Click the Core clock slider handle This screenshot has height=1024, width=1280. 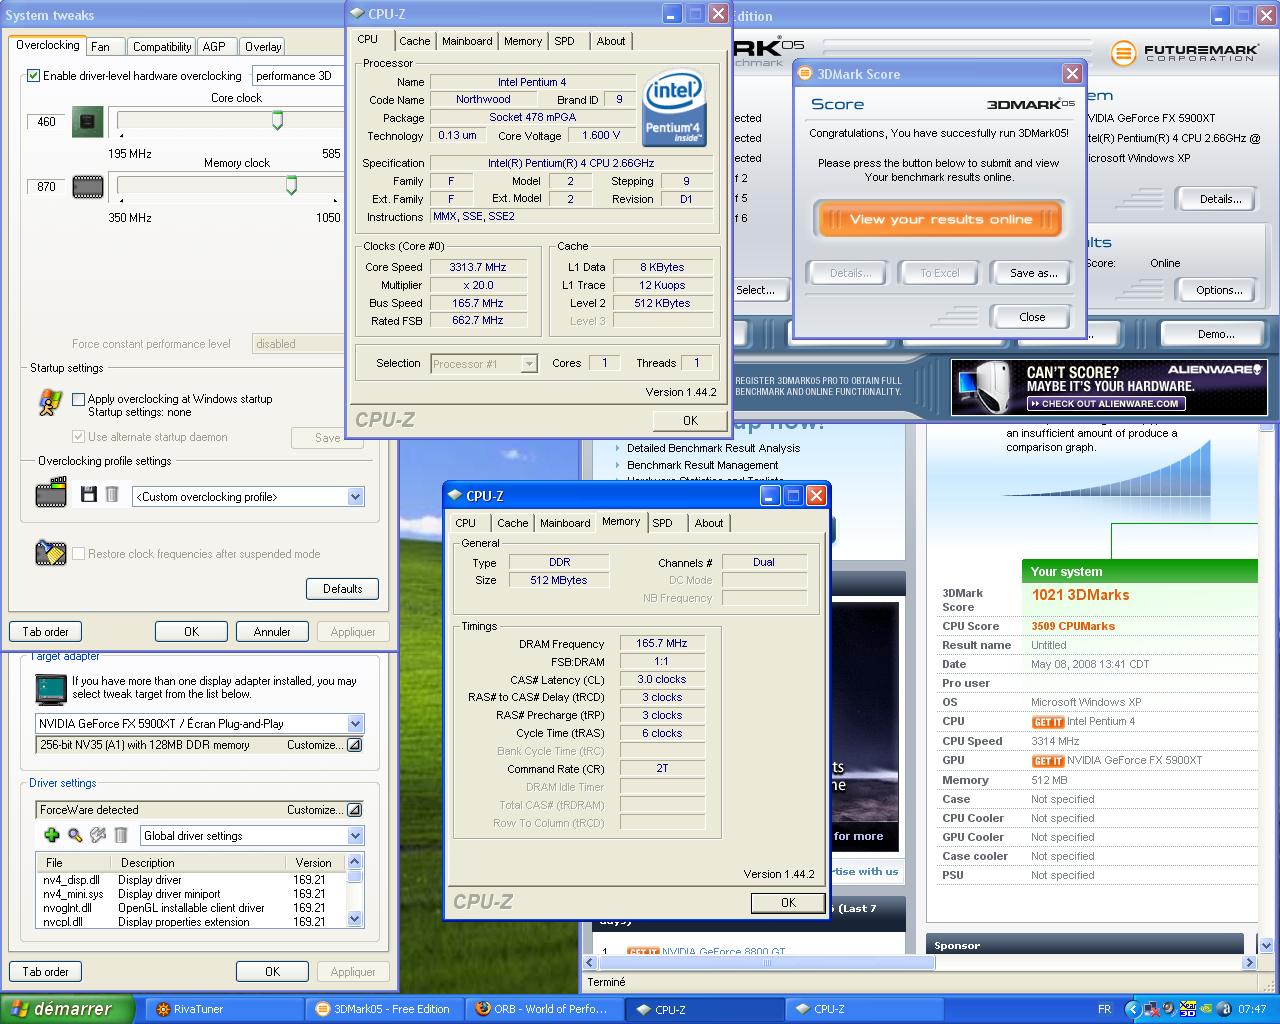pos(278,120)
